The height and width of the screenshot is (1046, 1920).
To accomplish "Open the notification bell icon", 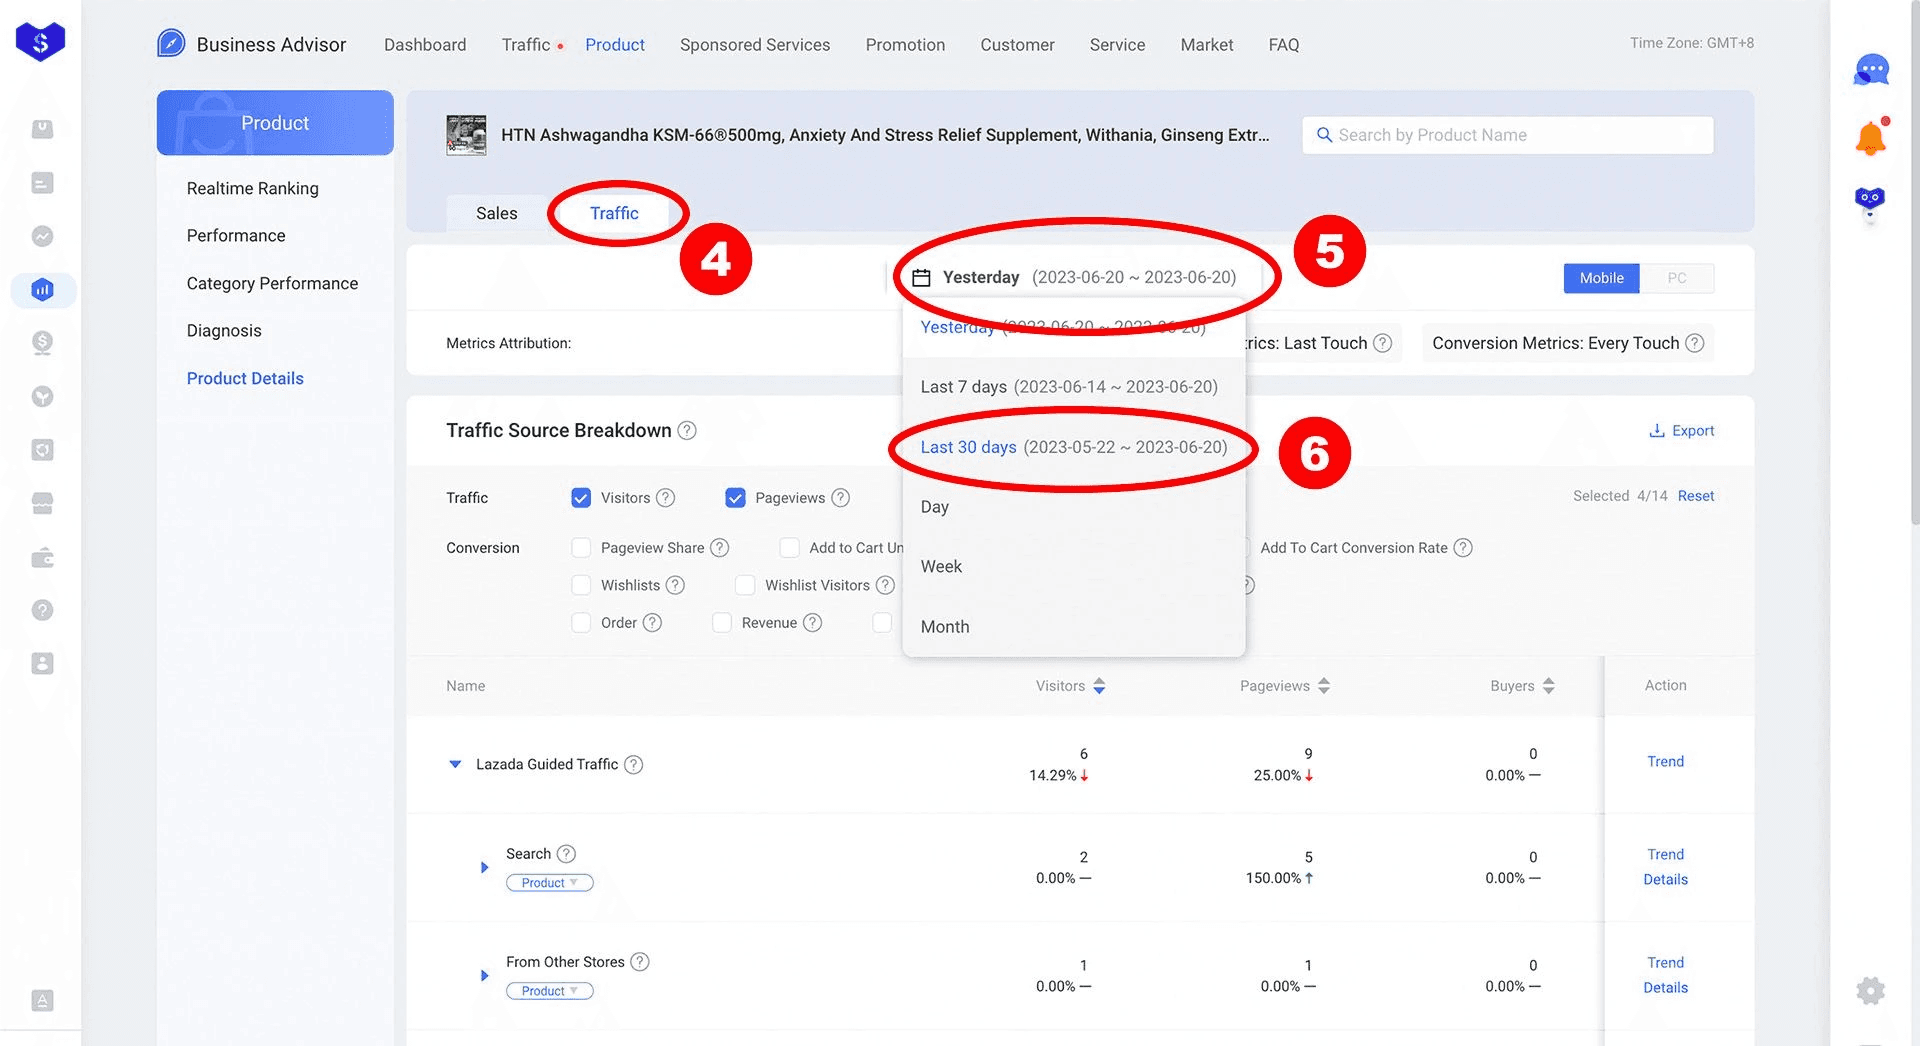I will tap(1870, 138).
